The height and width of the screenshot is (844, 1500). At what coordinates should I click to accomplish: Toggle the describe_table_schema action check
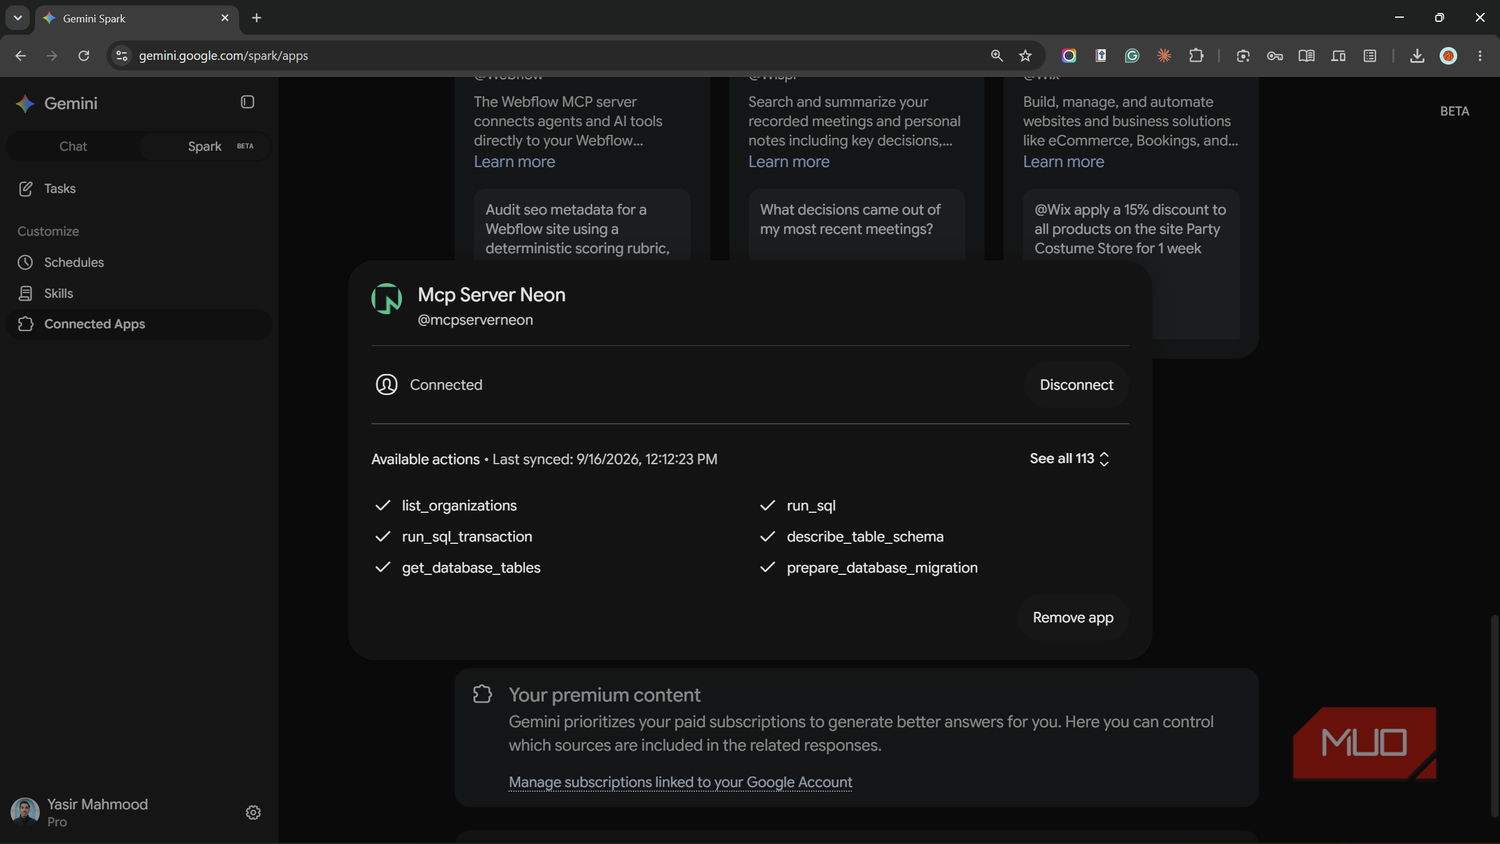[x=767, y=537]
